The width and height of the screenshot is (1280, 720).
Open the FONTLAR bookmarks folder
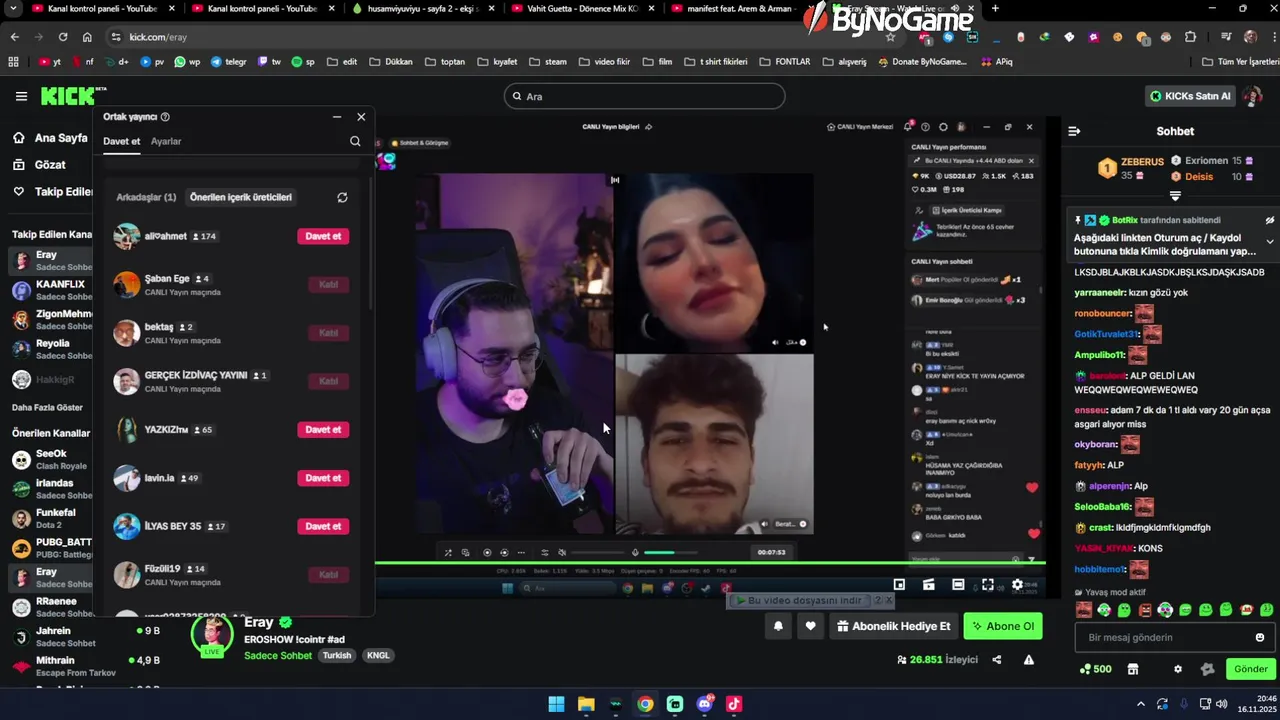(x=785, y=62)
